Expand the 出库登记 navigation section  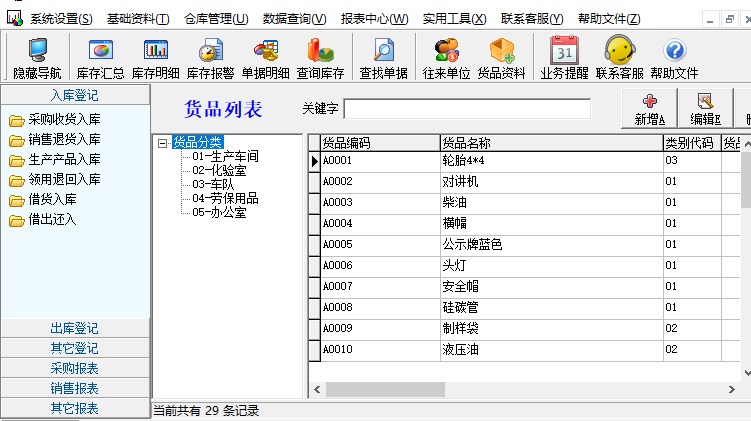pos(75,328)
